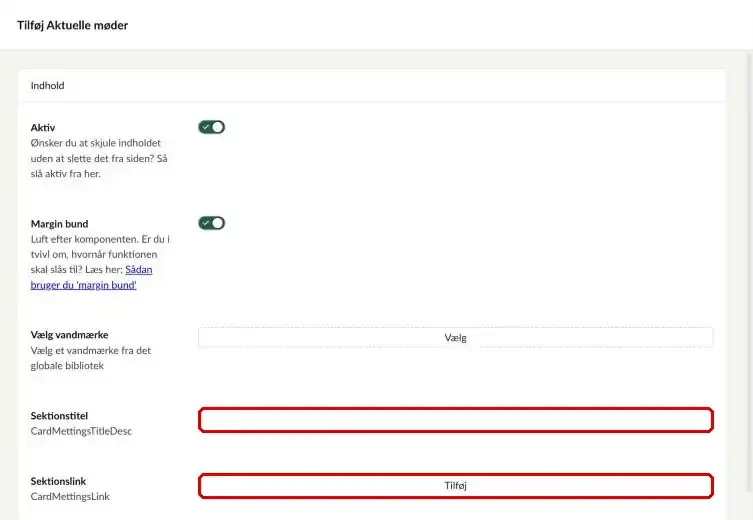Turn off the Aktiv toggle
The height and width of the screenshot is (520, 753).
tap(211, 127)
